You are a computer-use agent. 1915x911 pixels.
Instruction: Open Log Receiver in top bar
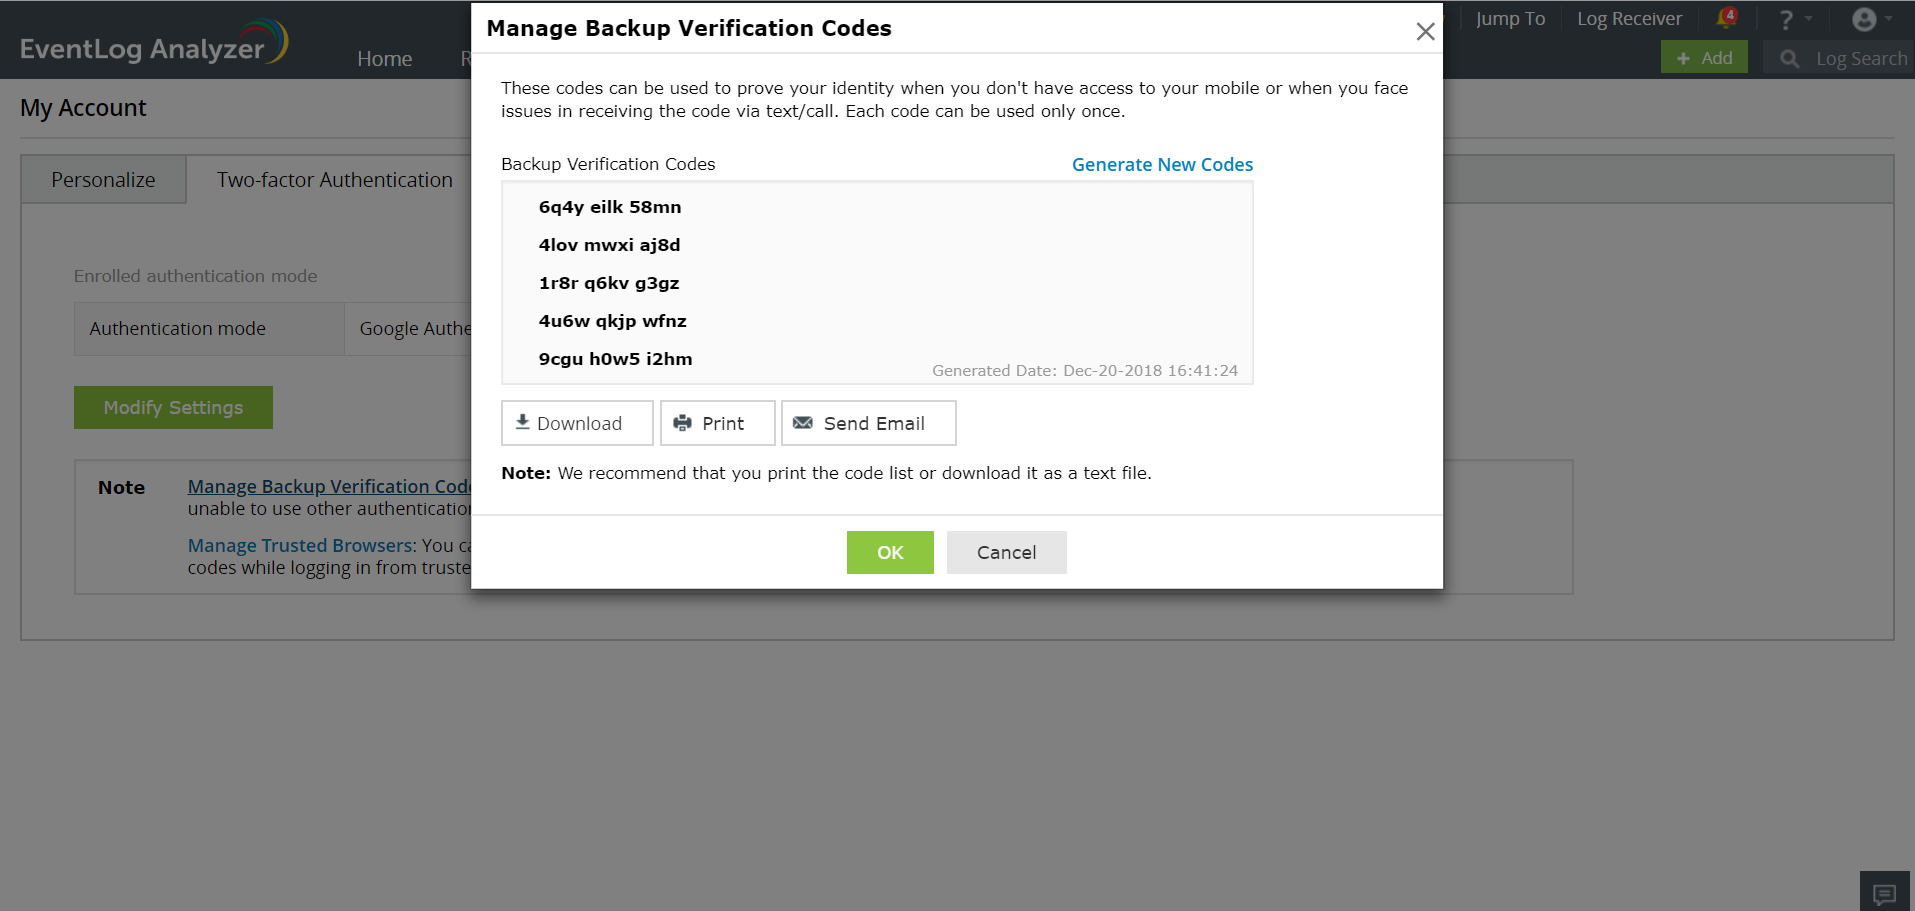point(1629,19)
